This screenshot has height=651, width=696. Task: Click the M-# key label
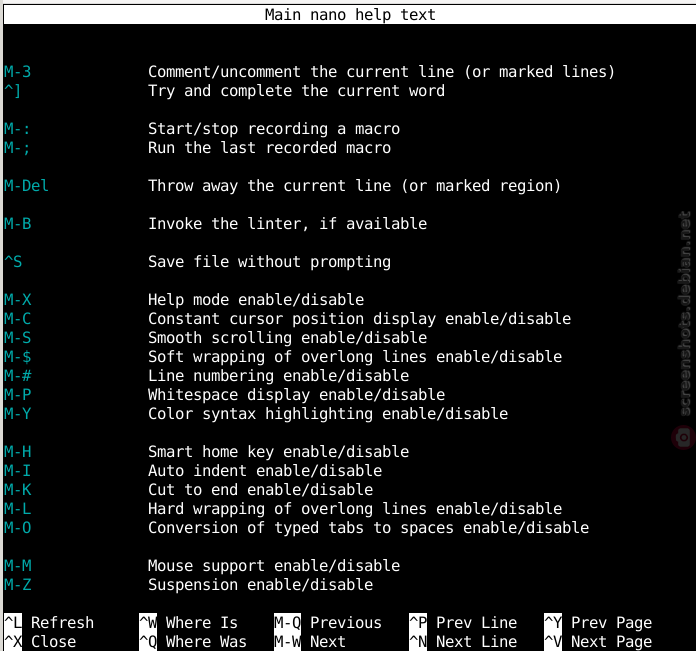coord(17,375)
